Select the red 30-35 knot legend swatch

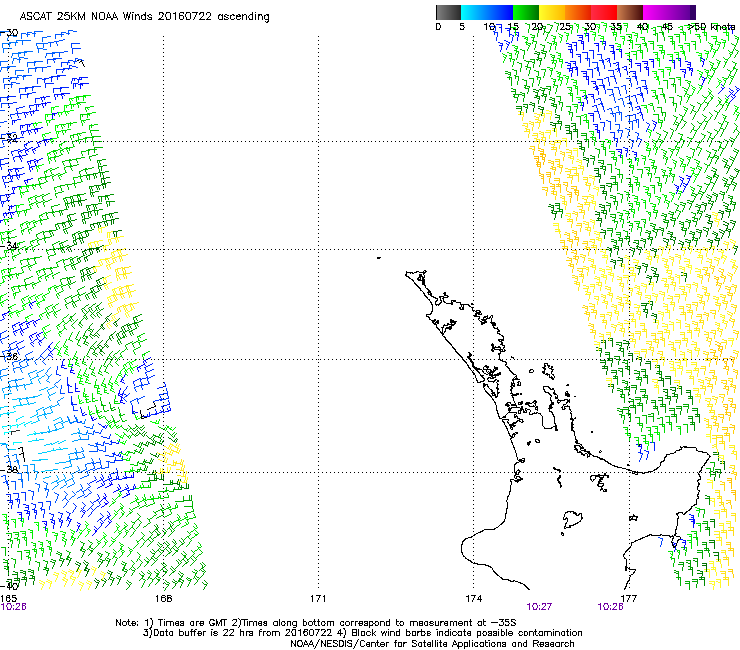(604, 12)
